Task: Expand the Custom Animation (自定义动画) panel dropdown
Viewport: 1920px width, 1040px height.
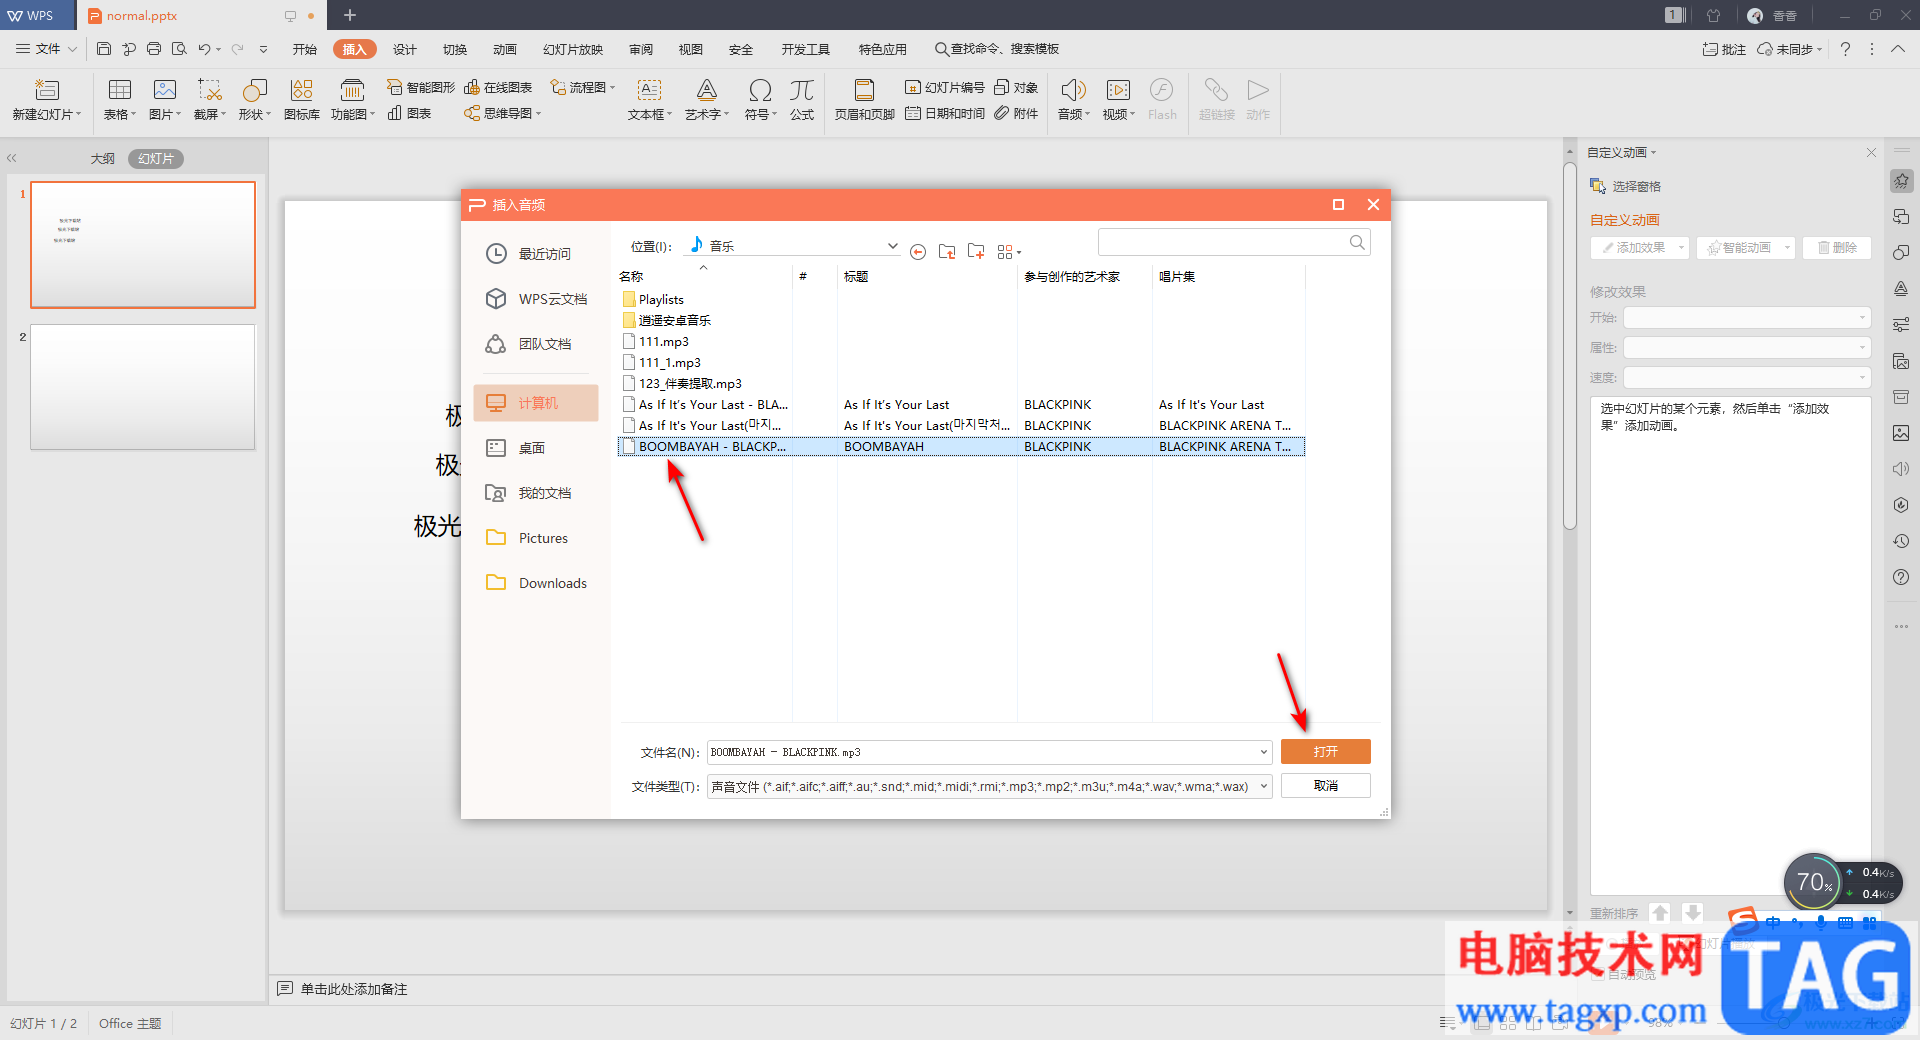Action: 1622,152
